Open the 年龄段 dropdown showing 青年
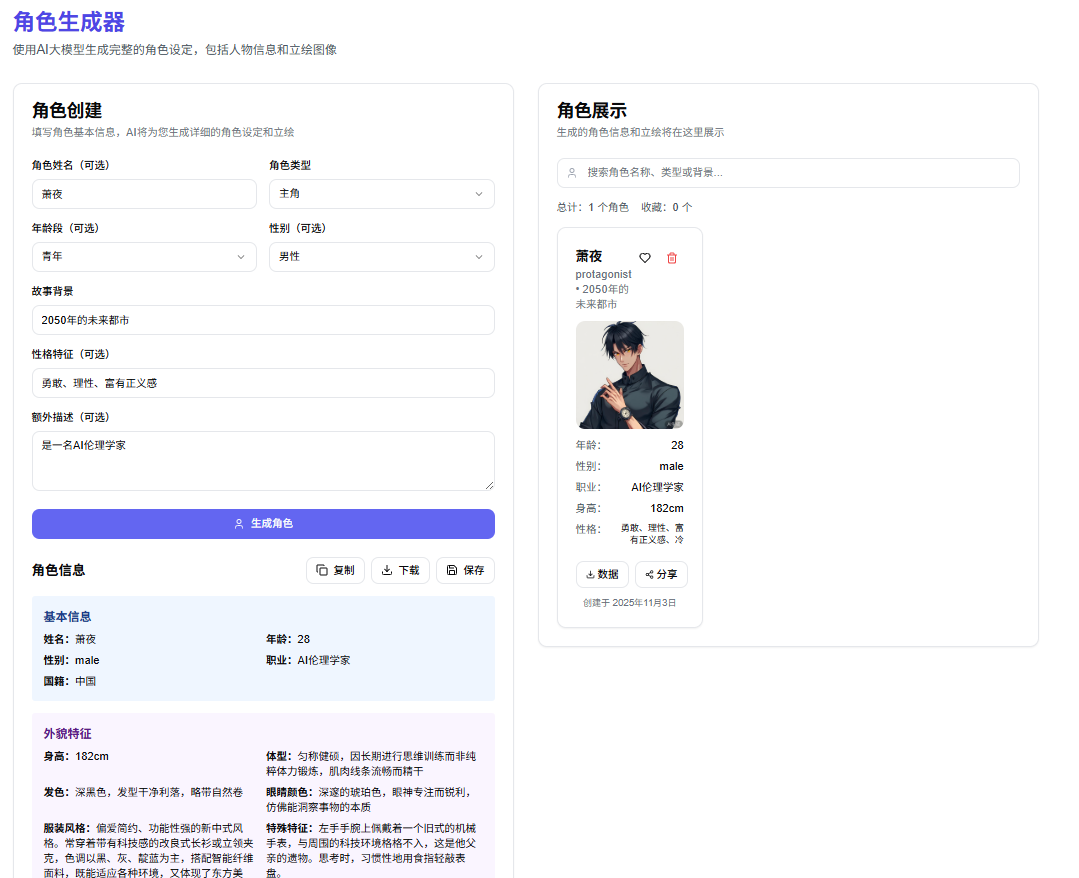 pos(144,257)
